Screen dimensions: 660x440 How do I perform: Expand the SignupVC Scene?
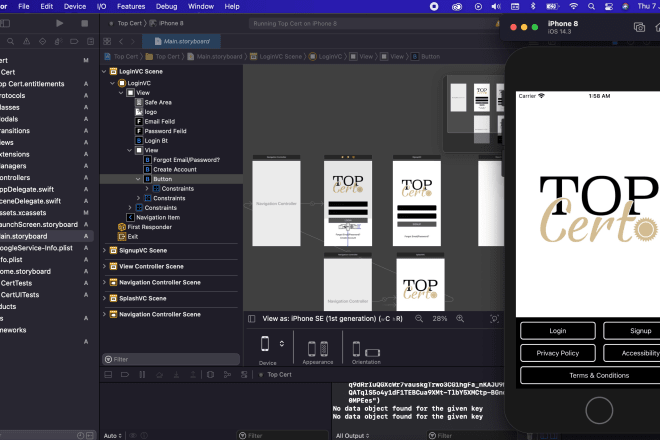[104, 250]
